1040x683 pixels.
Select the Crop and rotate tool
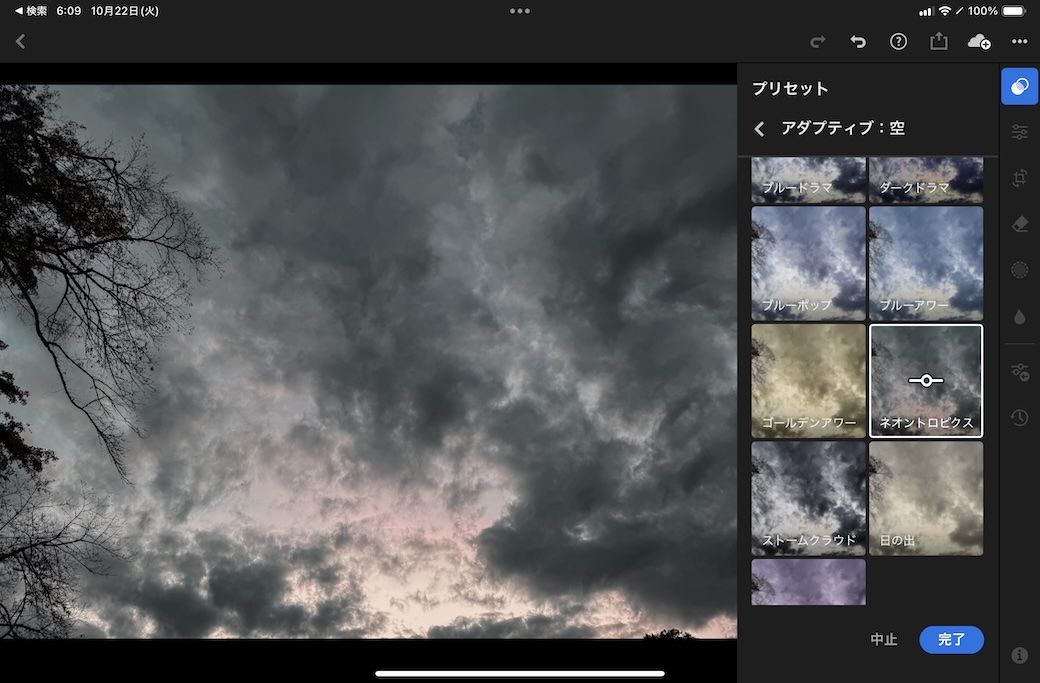click(x=1019, y=178)
